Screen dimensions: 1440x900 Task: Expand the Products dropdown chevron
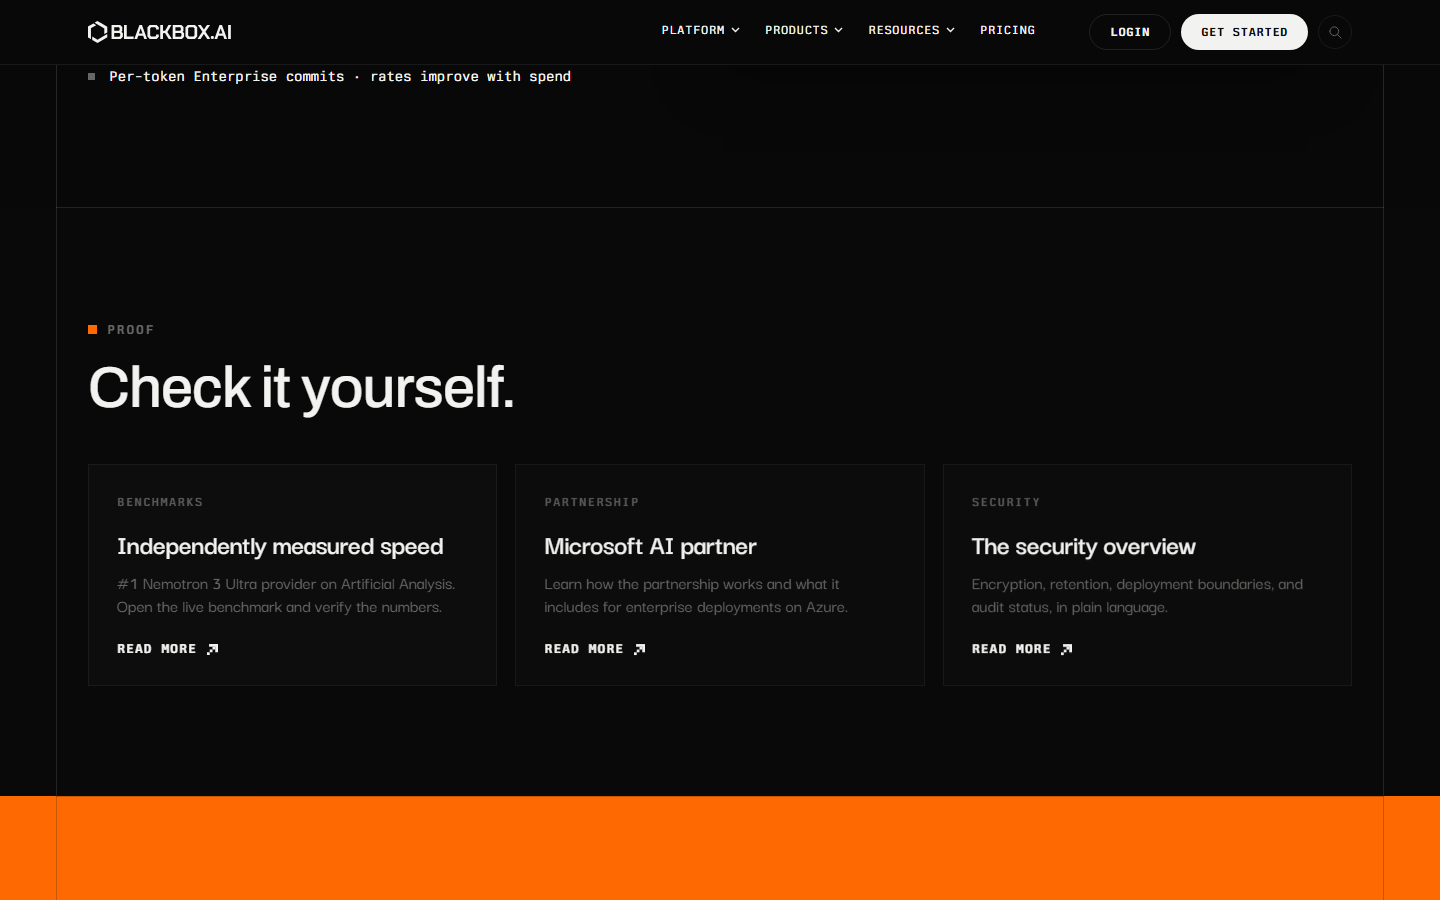pos(839,30)
